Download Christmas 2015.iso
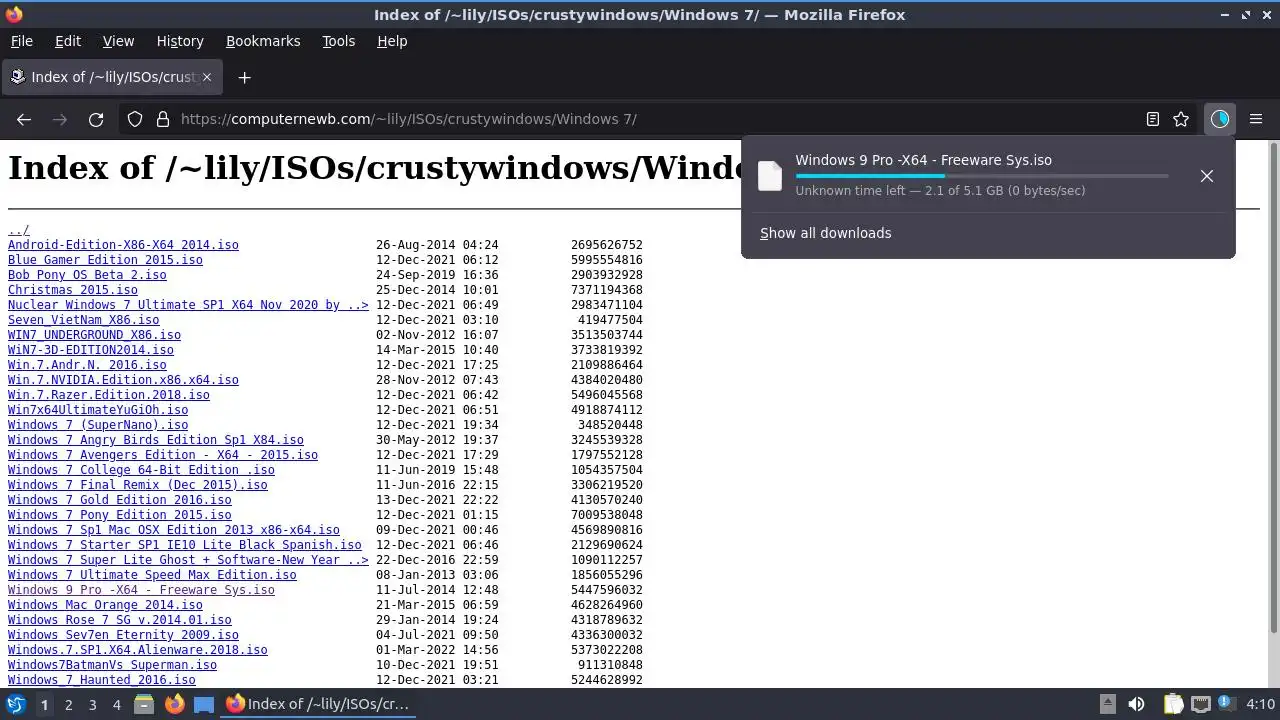 point(73,290)
